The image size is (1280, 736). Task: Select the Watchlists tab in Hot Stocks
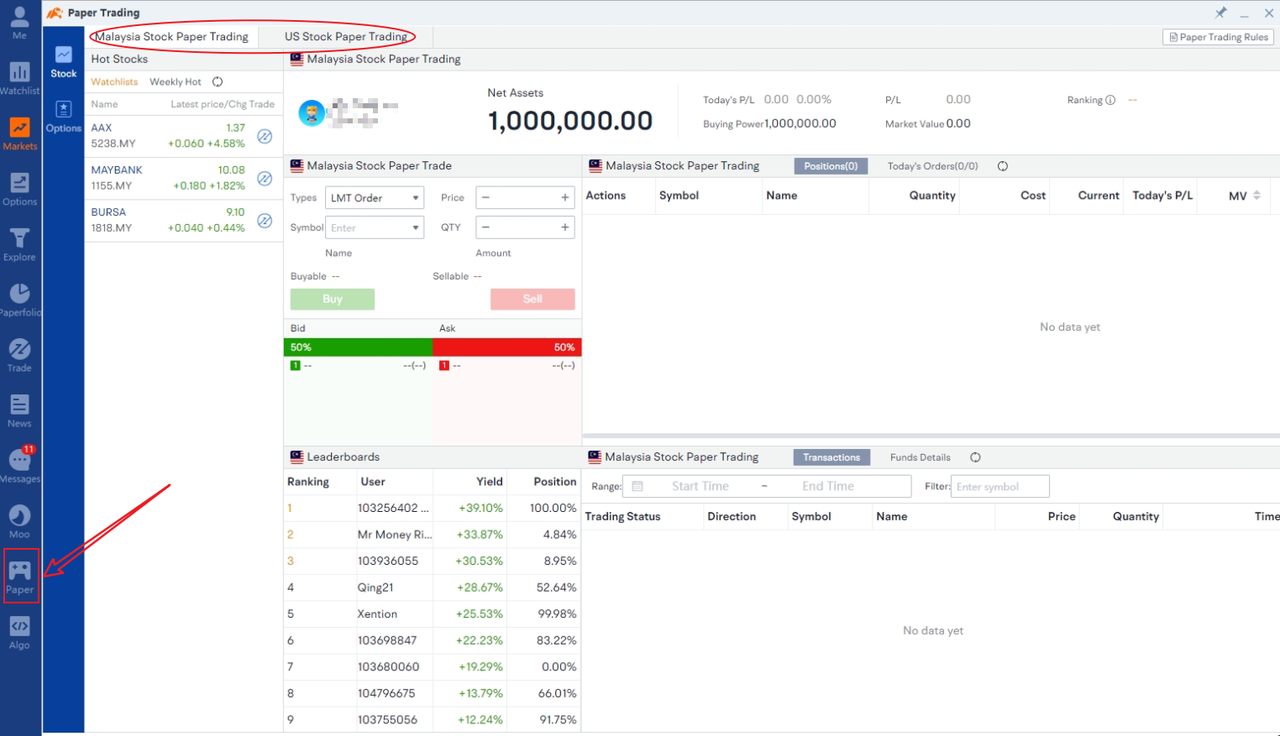(x=114, y=82)
